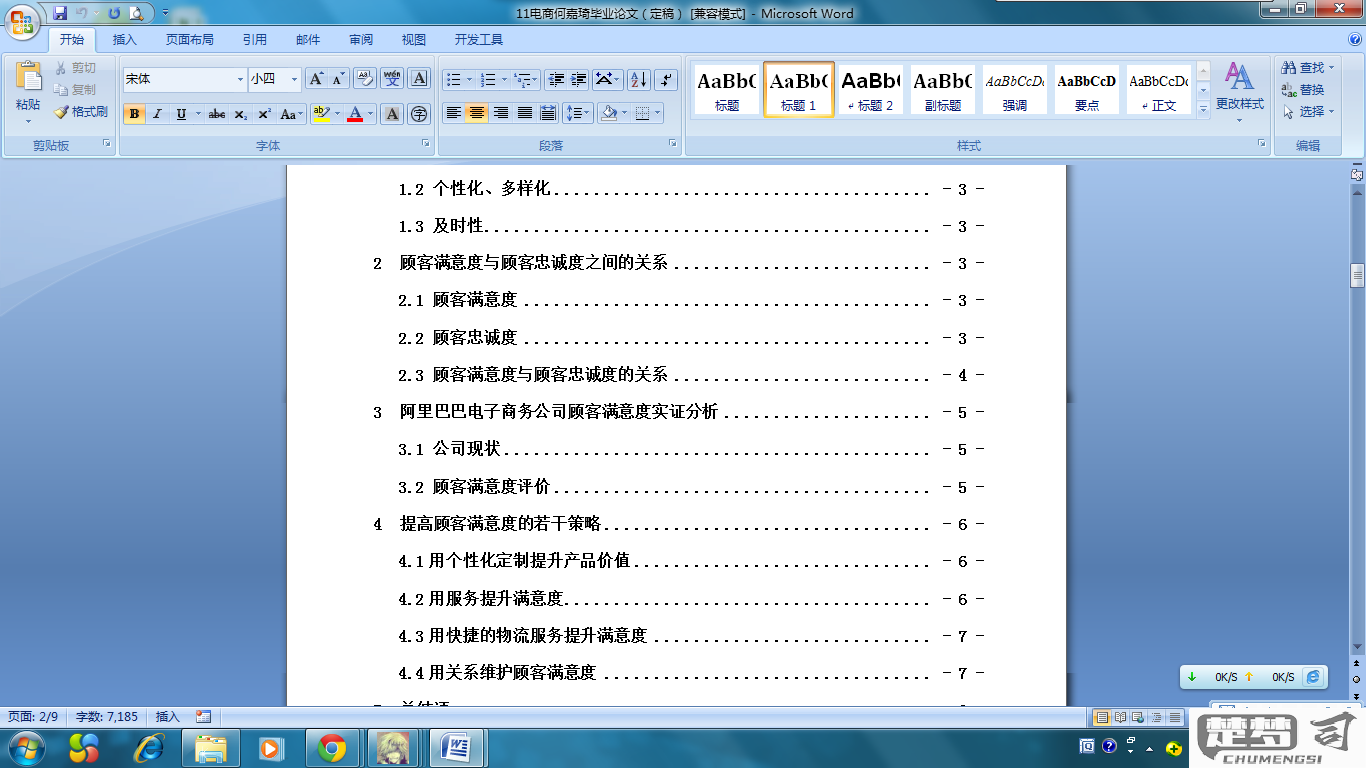Grow font size with the A-up icon

316,79
